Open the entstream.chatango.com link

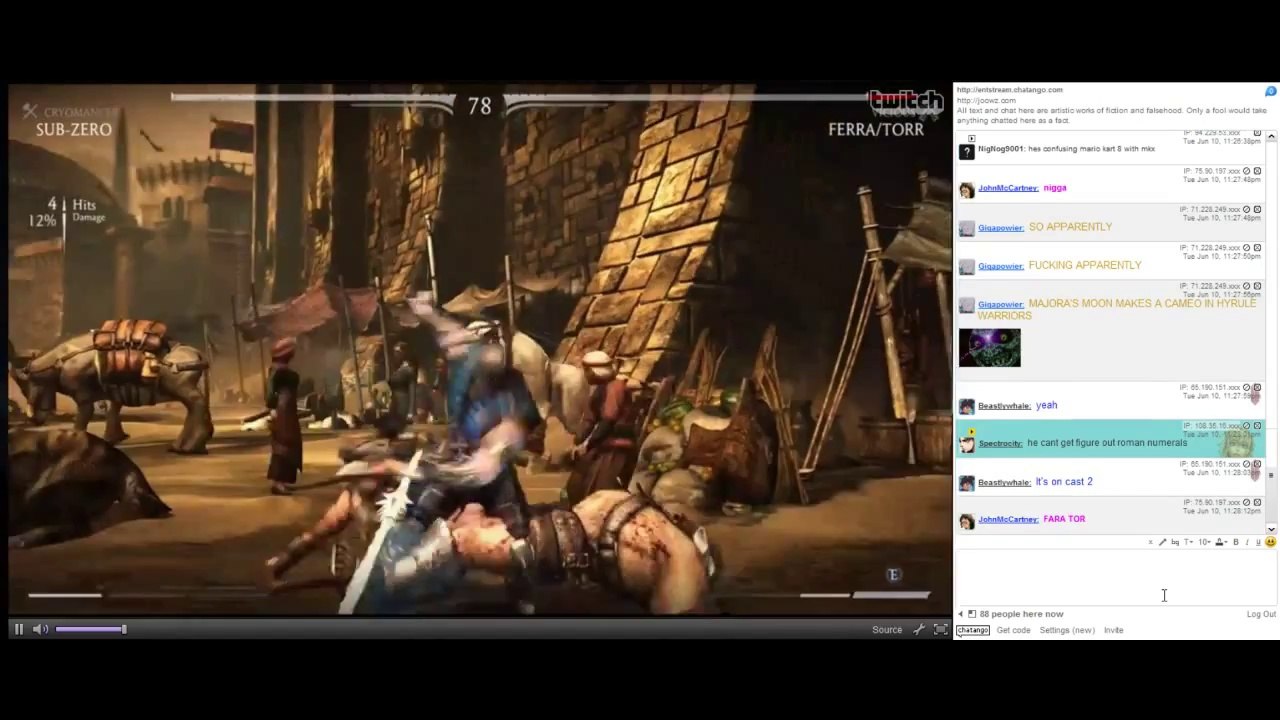point(1009,90)
